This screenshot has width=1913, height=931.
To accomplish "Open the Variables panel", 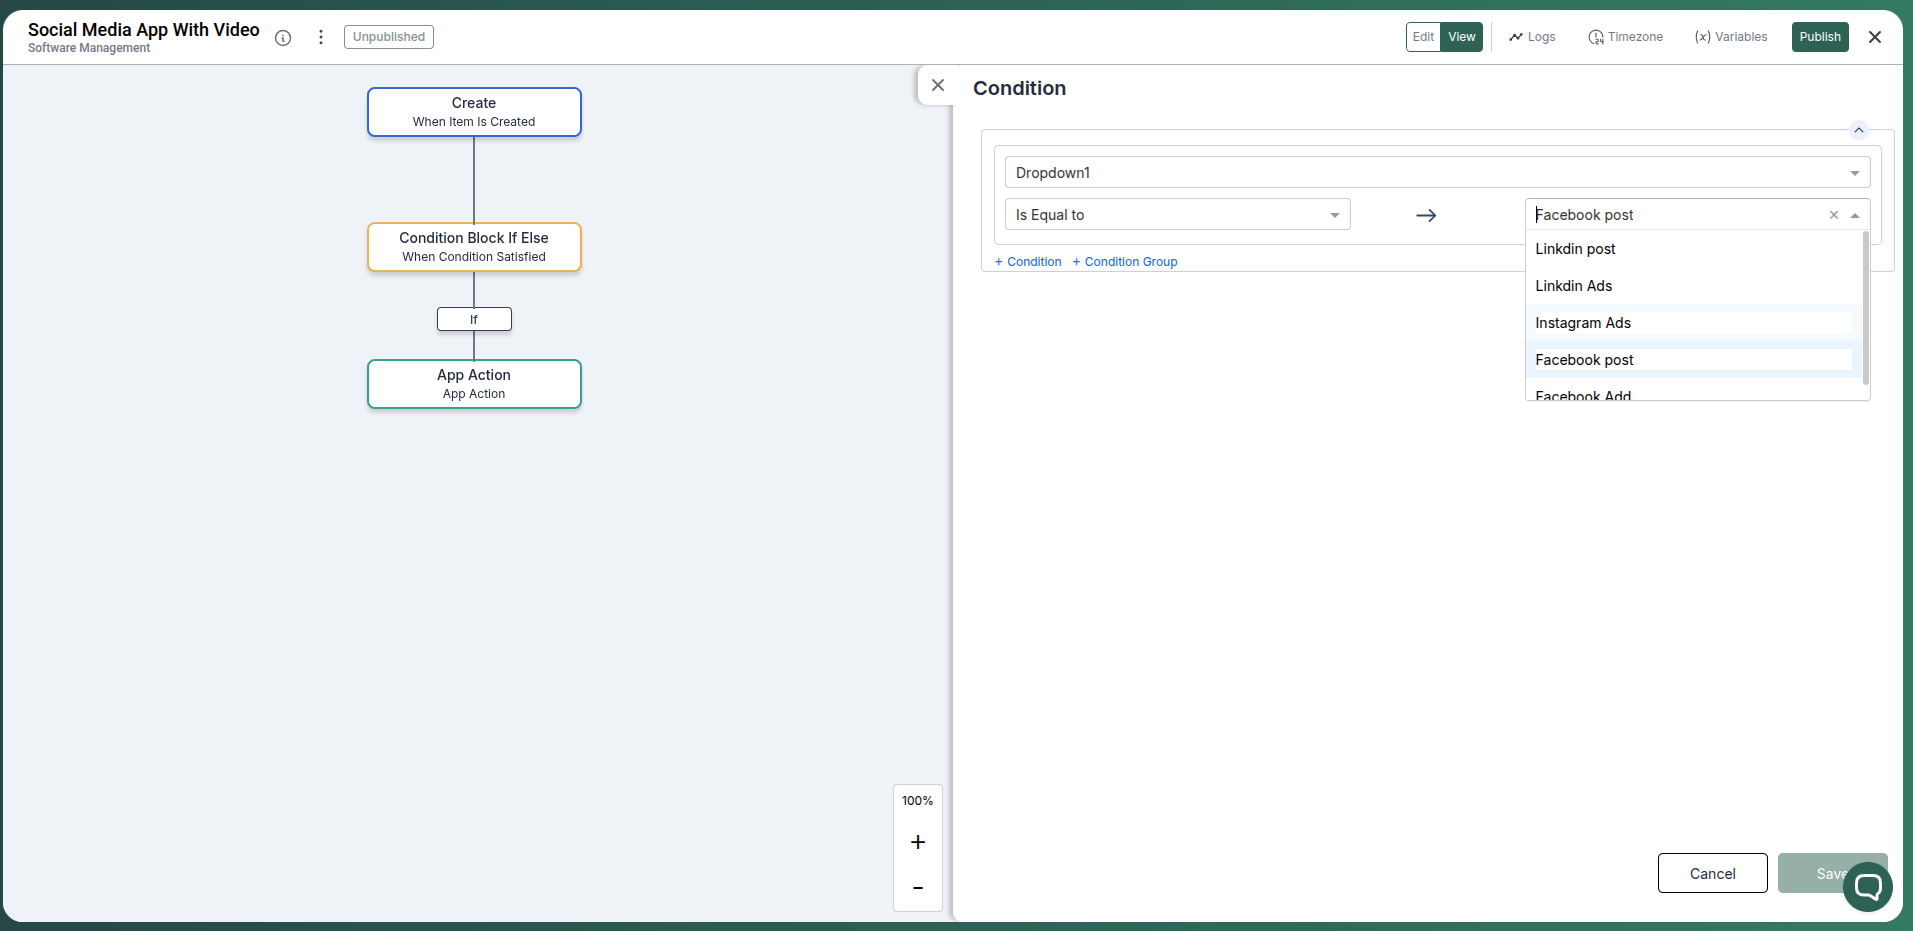I will click(1730, 37).
